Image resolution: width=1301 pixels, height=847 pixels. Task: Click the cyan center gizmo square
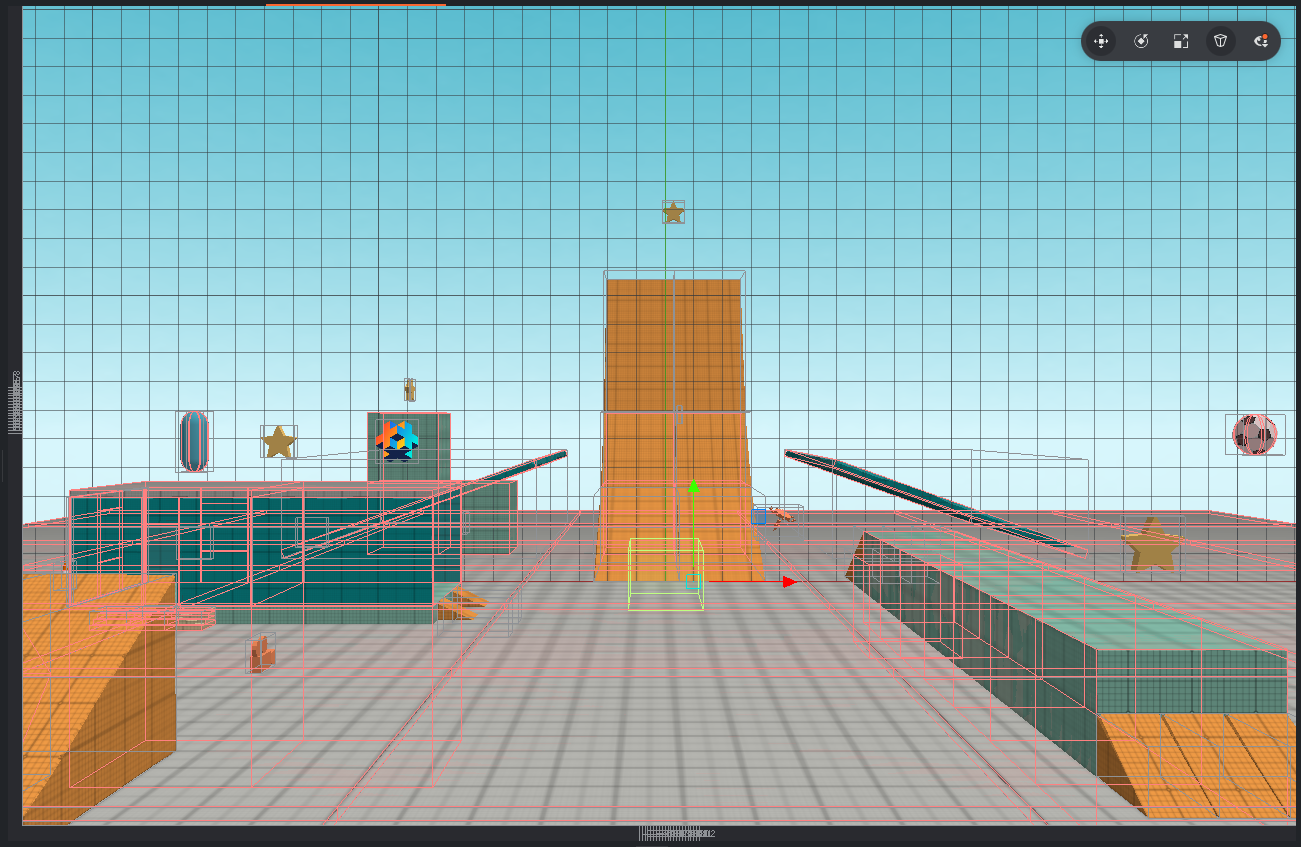pyautogui.click(x=693, y=580)
